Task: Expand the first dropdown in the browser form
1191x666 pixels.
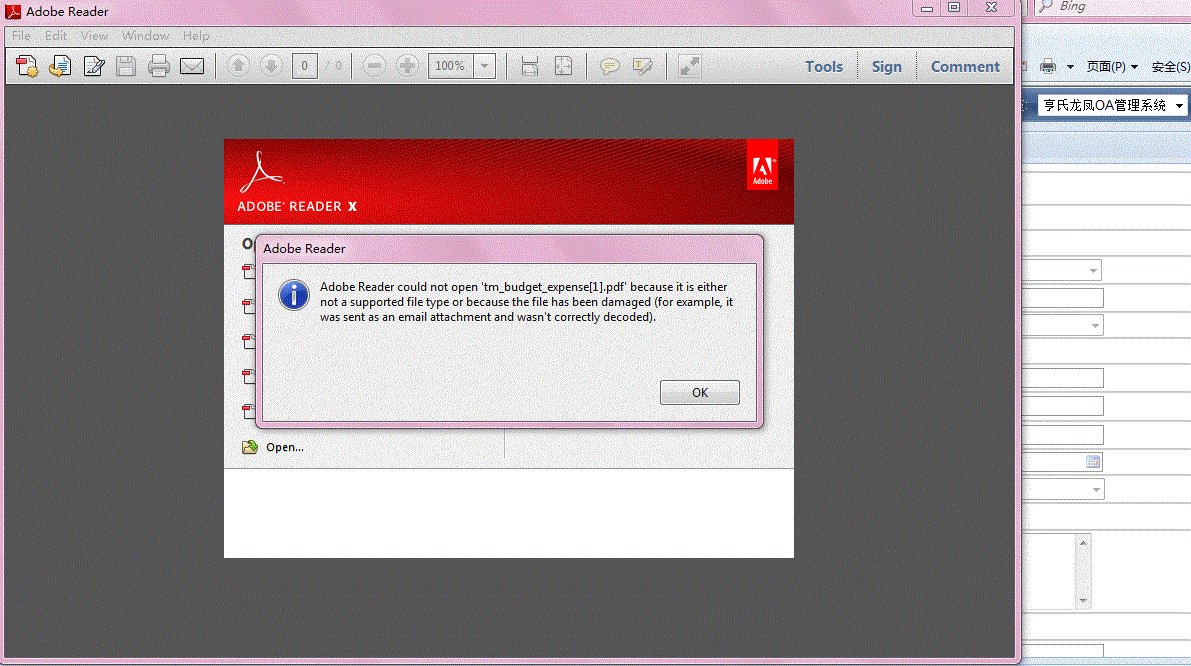Action: (1093, 270)
